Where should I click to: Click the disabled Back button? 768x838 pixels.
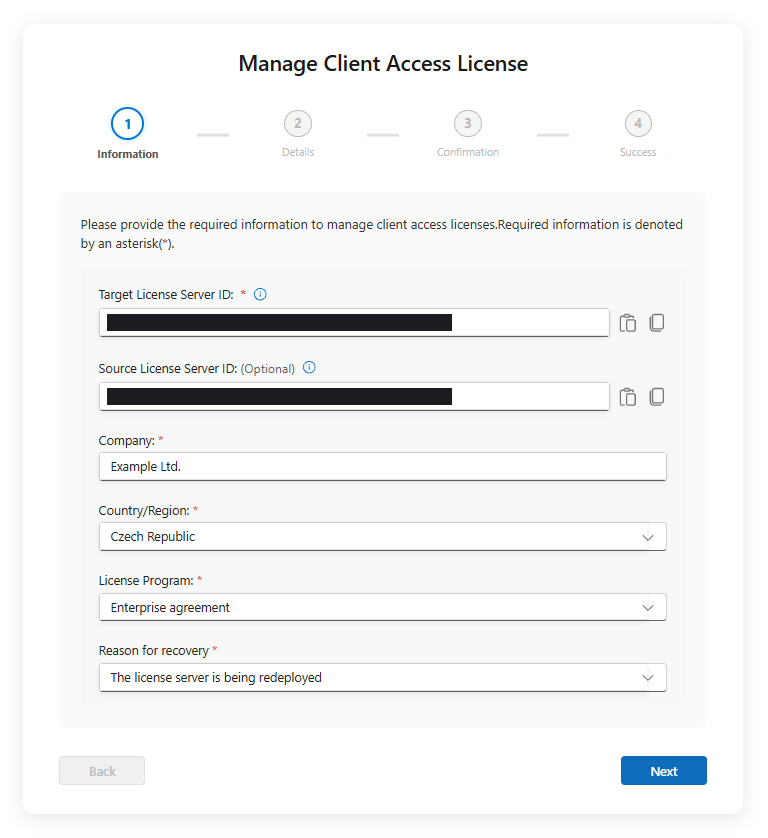click(x=102, y=771)
